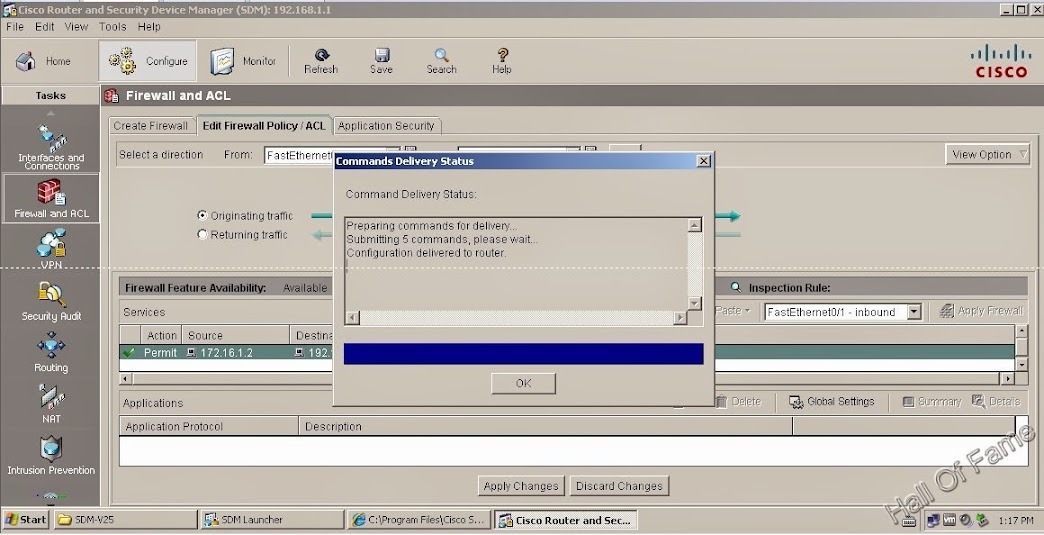This screenshot has width=1044, height=535.
Task: Click the Description column header
Action: pyautogui.click(x=546, y=427)
